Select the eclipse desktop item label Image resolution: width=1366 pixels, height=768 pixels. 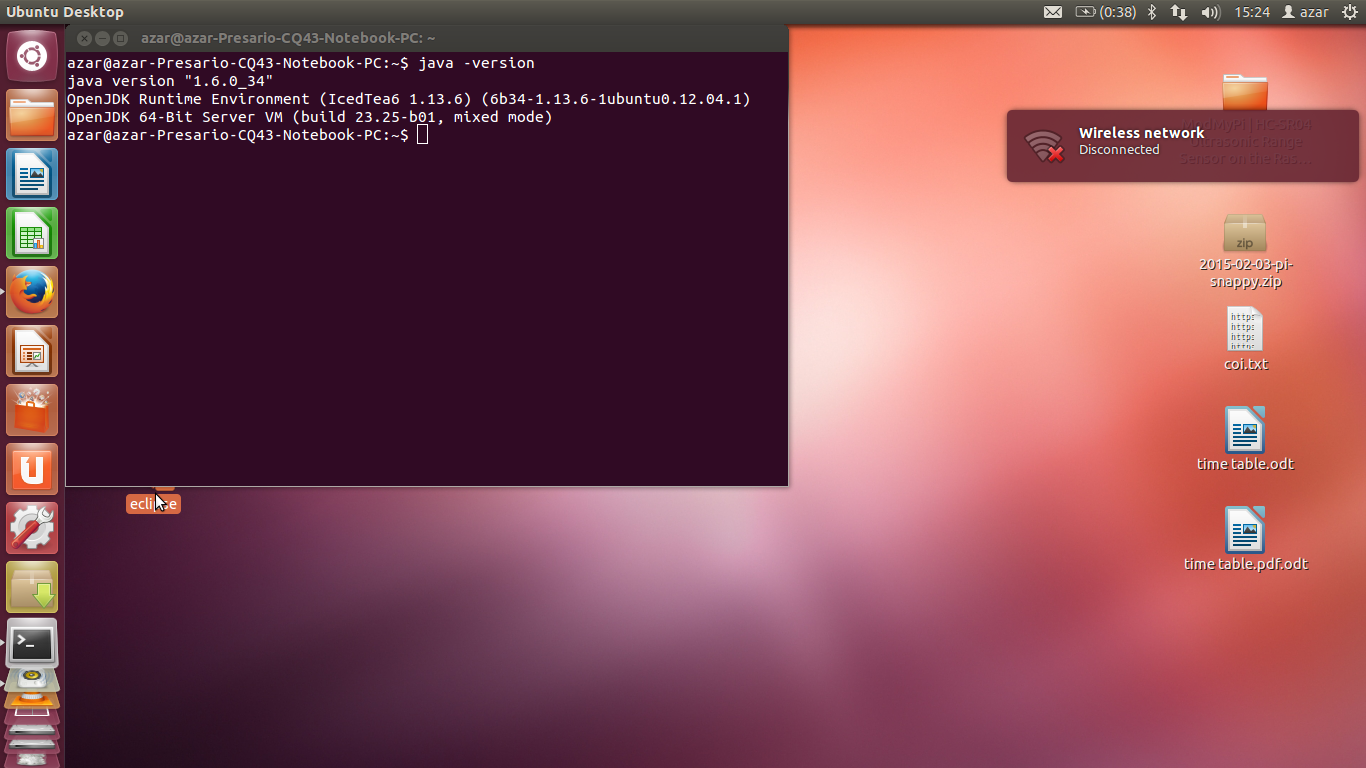pyautogui.click(x=153, y=504)
